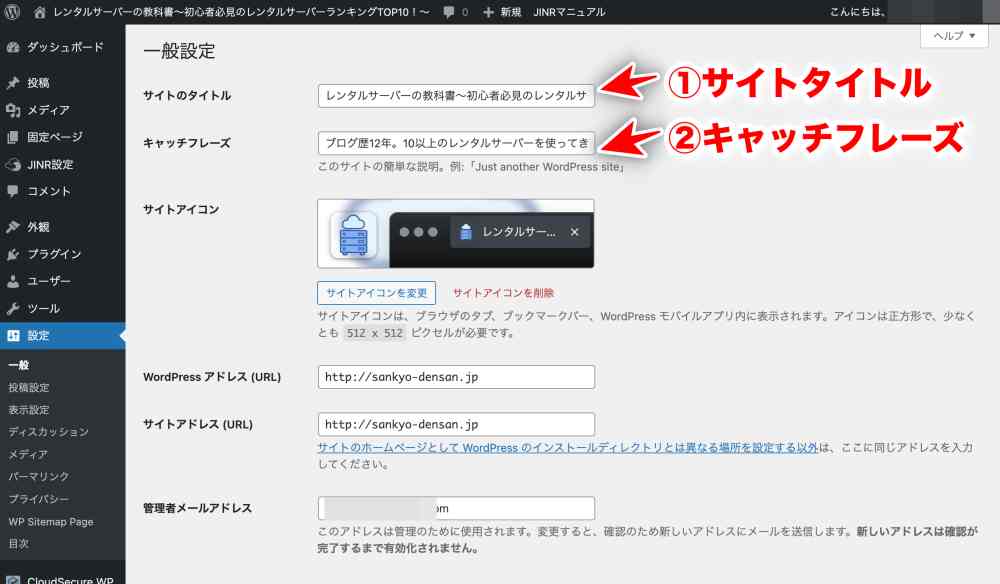Click サイトアイコンを変更 button
Image resolution: width=1000 pixels, height=584 pixels.
(x=376, y=293)
